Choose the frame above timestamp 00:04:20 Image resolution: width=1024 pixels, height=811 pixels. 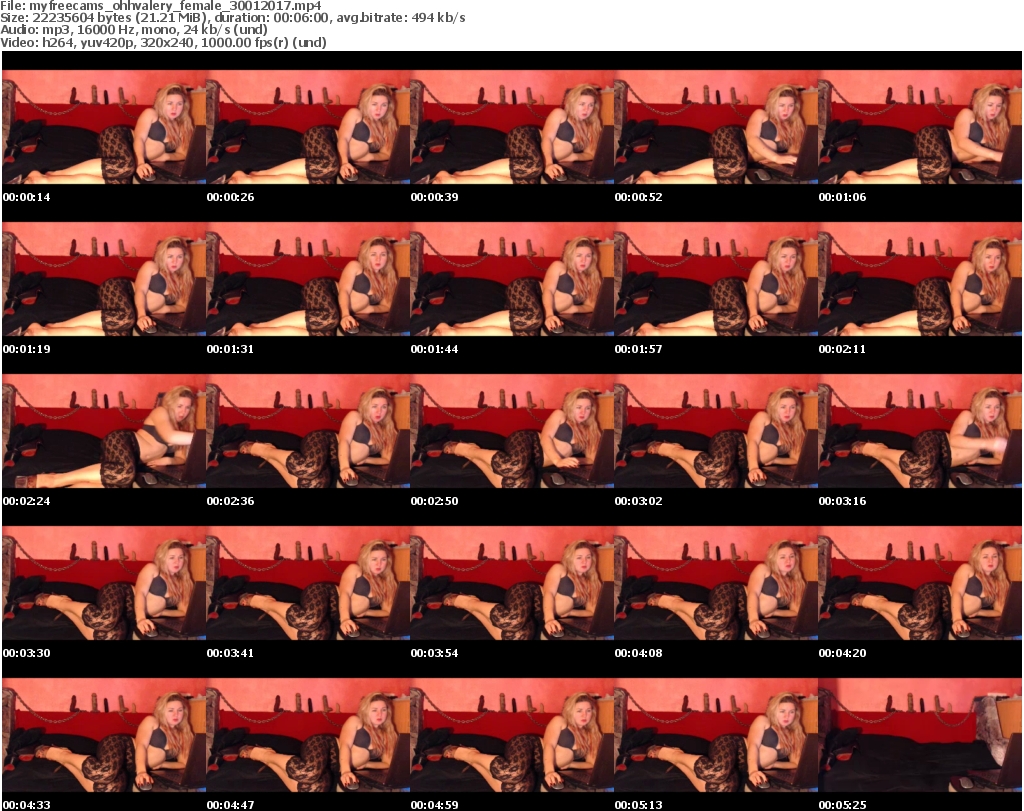point(920,583)
